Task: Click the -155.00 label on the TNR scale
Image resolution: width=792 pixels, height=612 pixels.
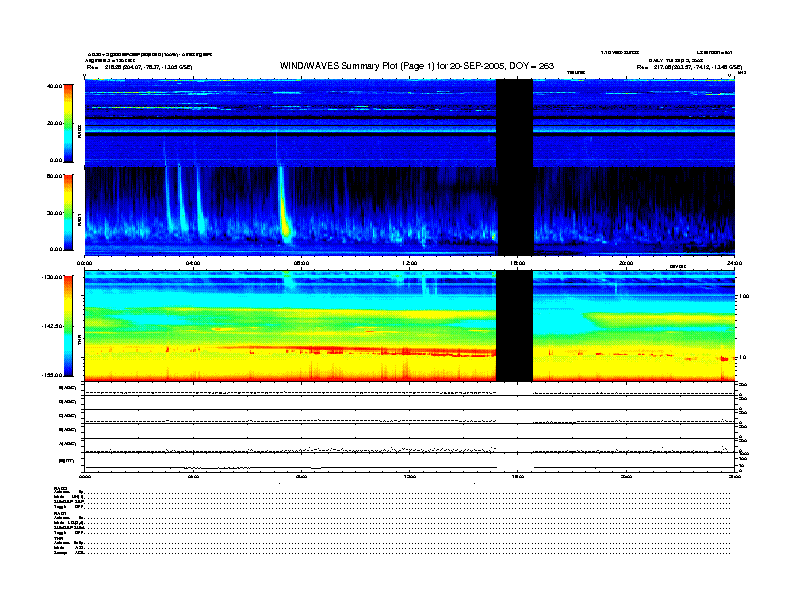Action: [52, 375]
